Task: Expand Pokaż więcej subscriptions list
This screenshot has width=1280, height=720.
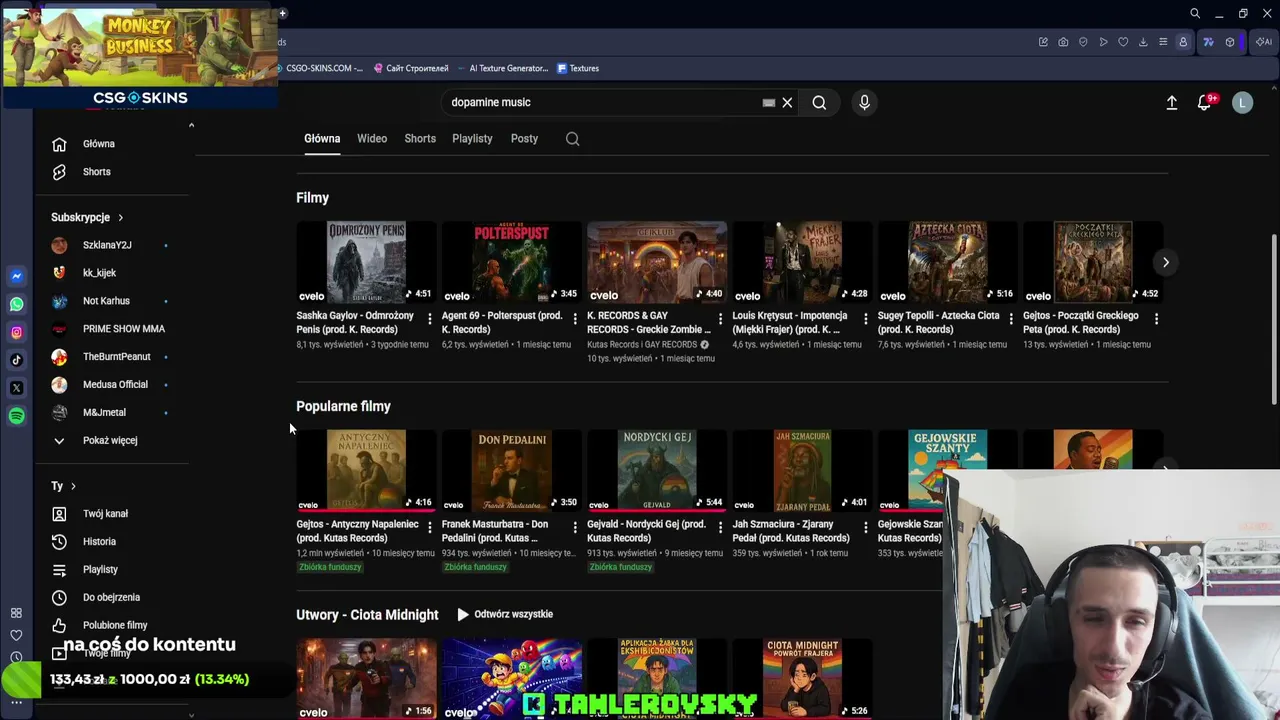Action: coord(111,440)
